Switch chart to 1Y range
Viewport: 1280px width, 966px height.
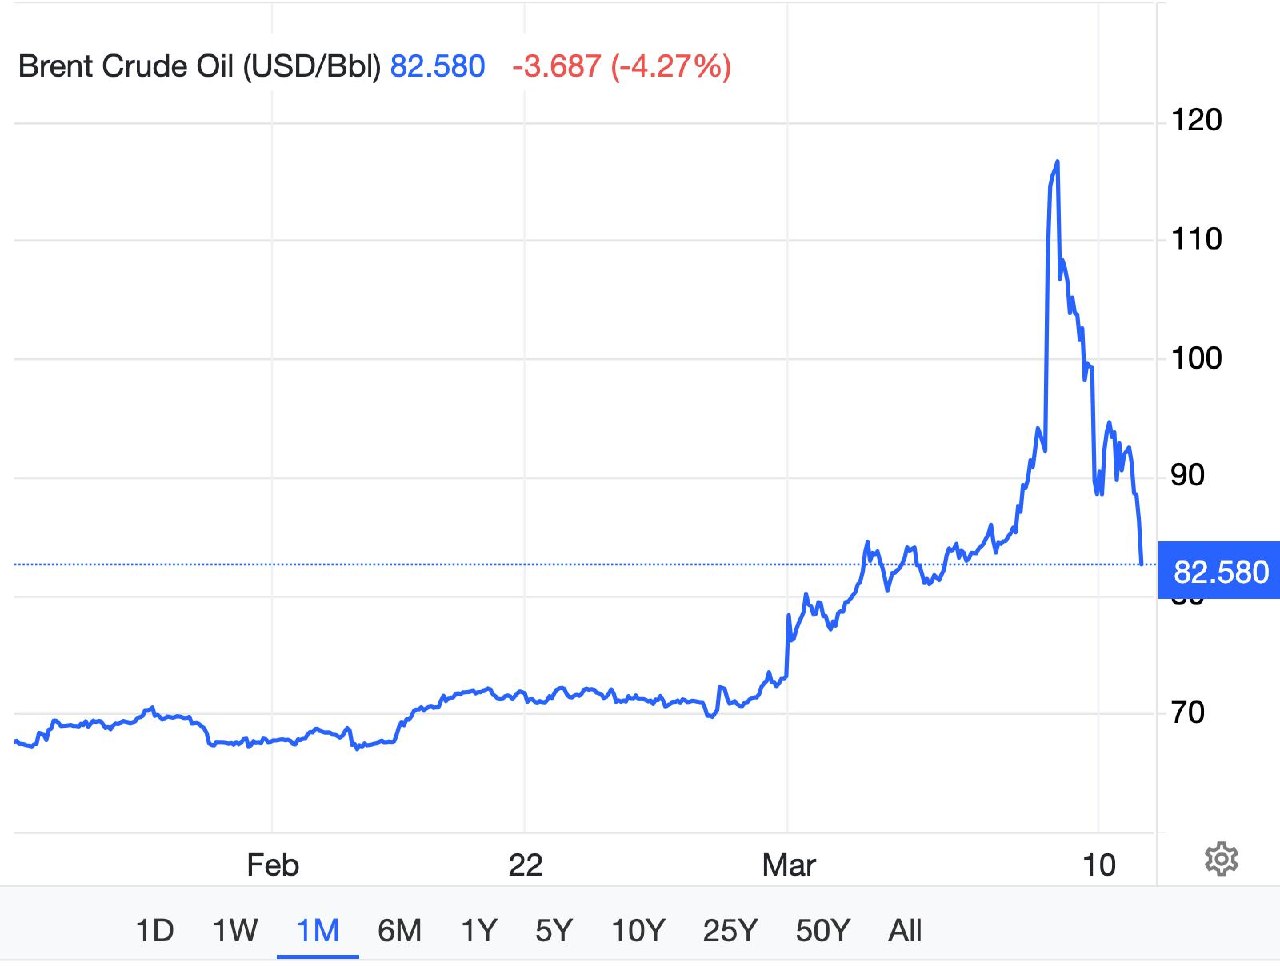tap(478, 931)
